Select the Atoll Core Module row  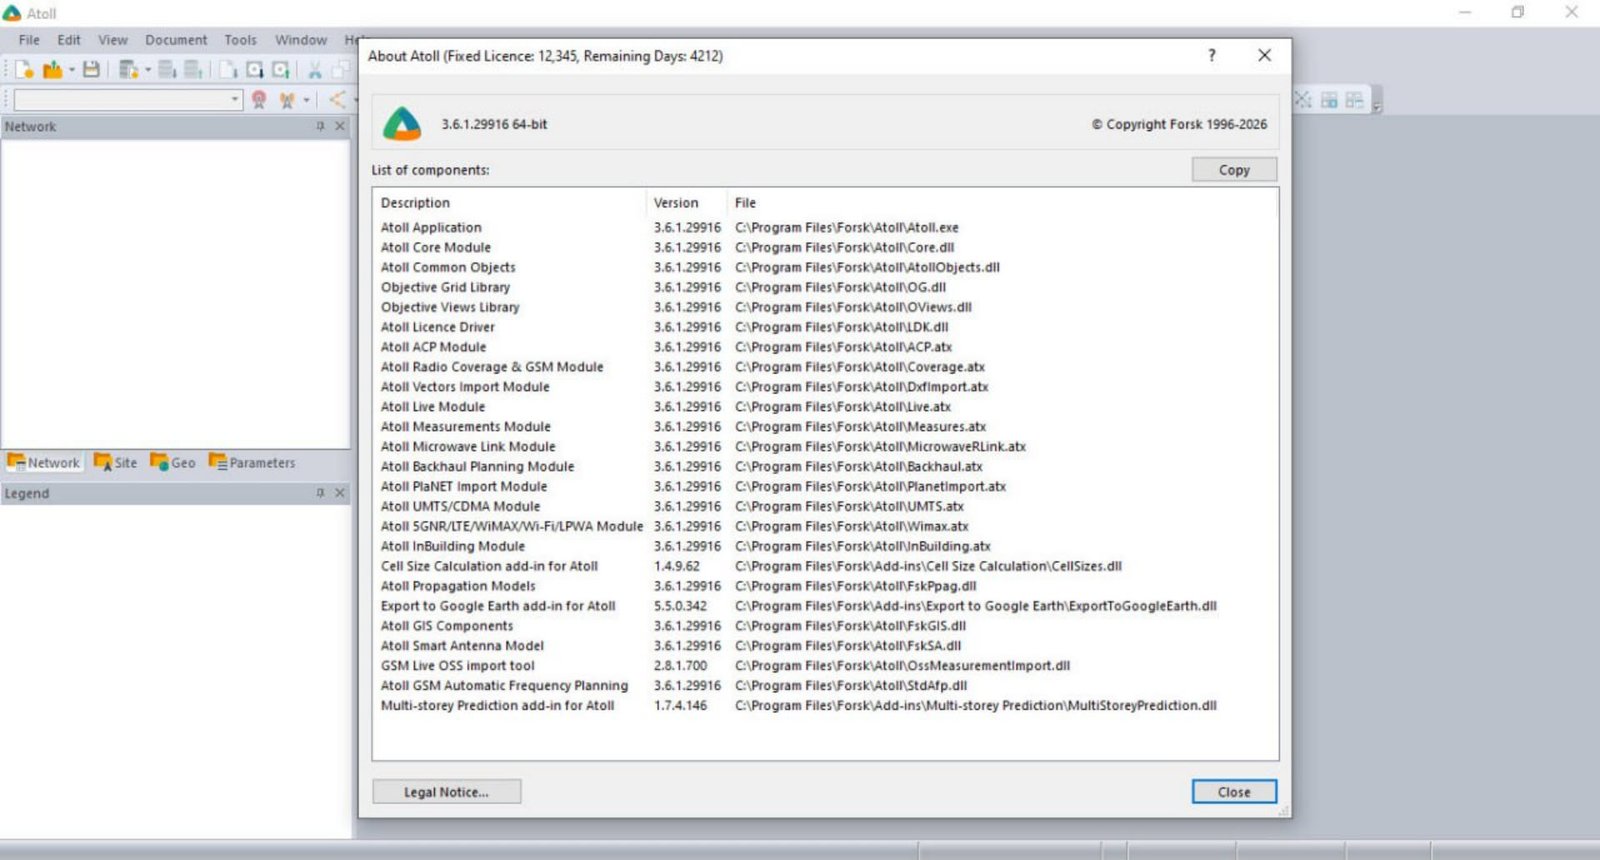[x=825, y=247]
